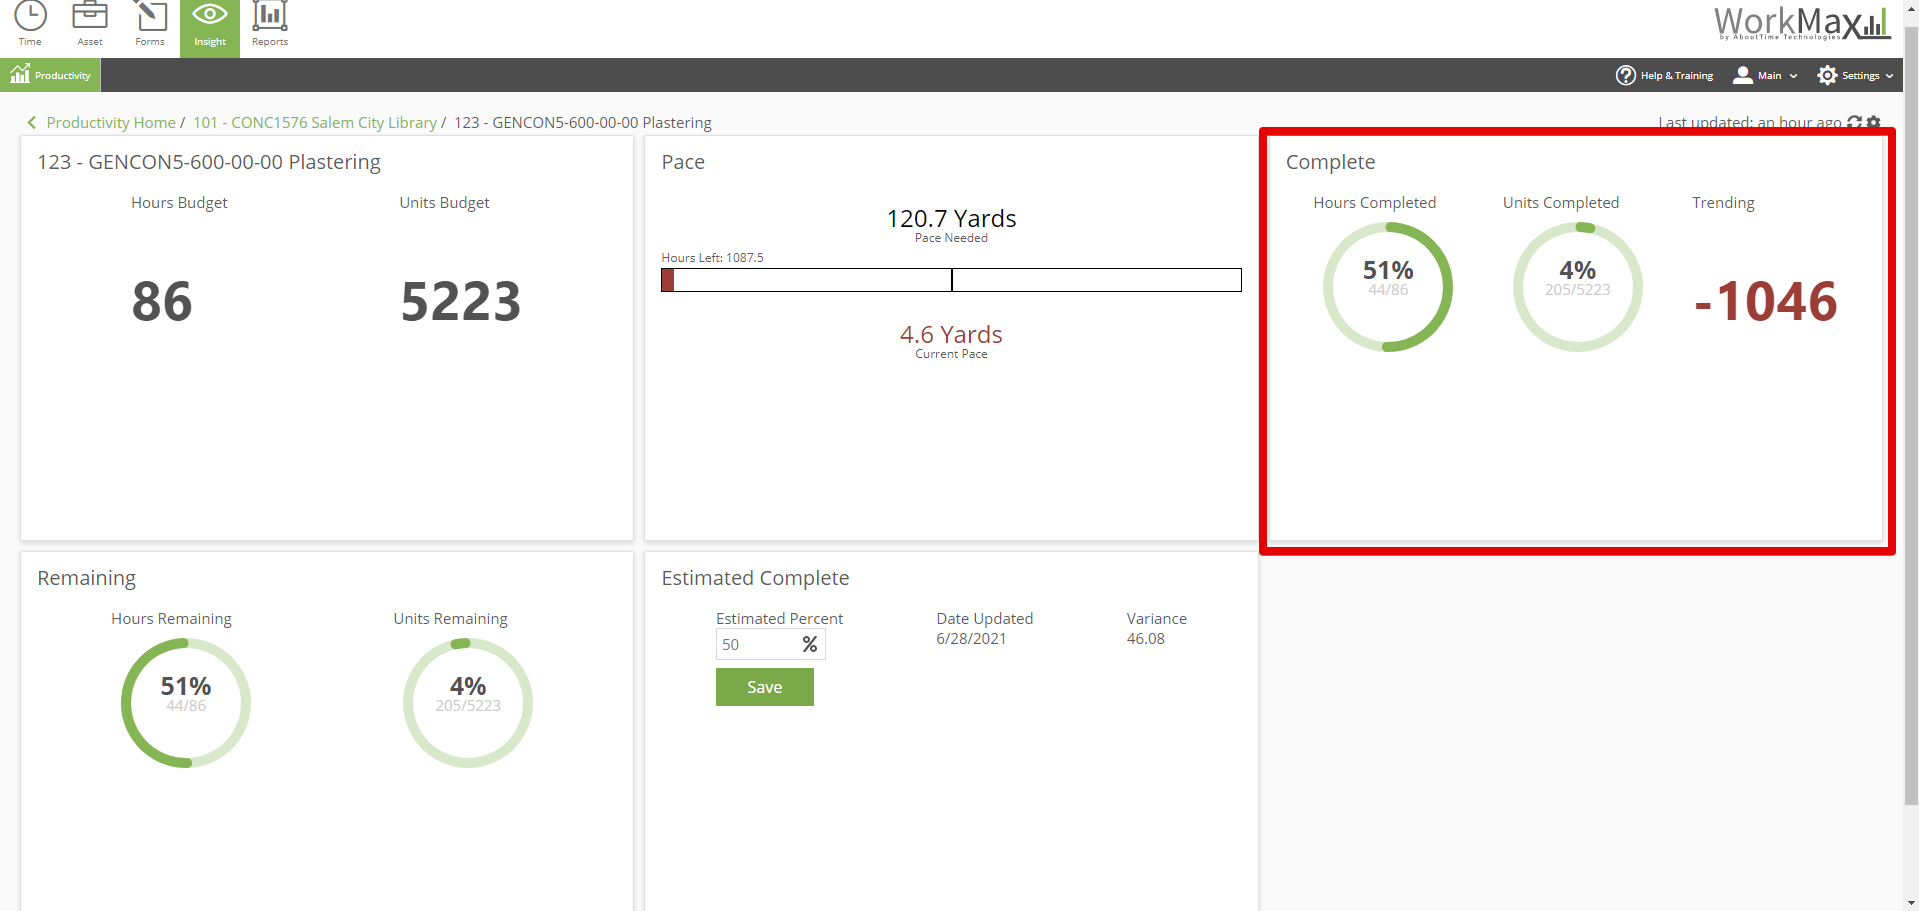
Task: Click the Hours Left: 1087.5 label
Action: click(x=712, y=258)
